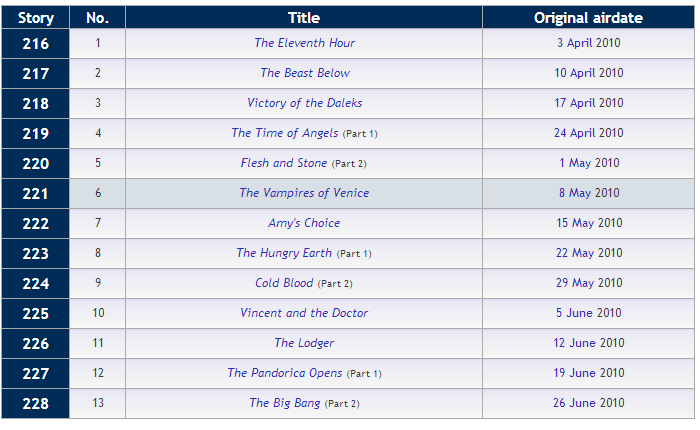Open The Big Bang episode link
Viewport: 700px width, 430px height.
[x=285, y=403]
